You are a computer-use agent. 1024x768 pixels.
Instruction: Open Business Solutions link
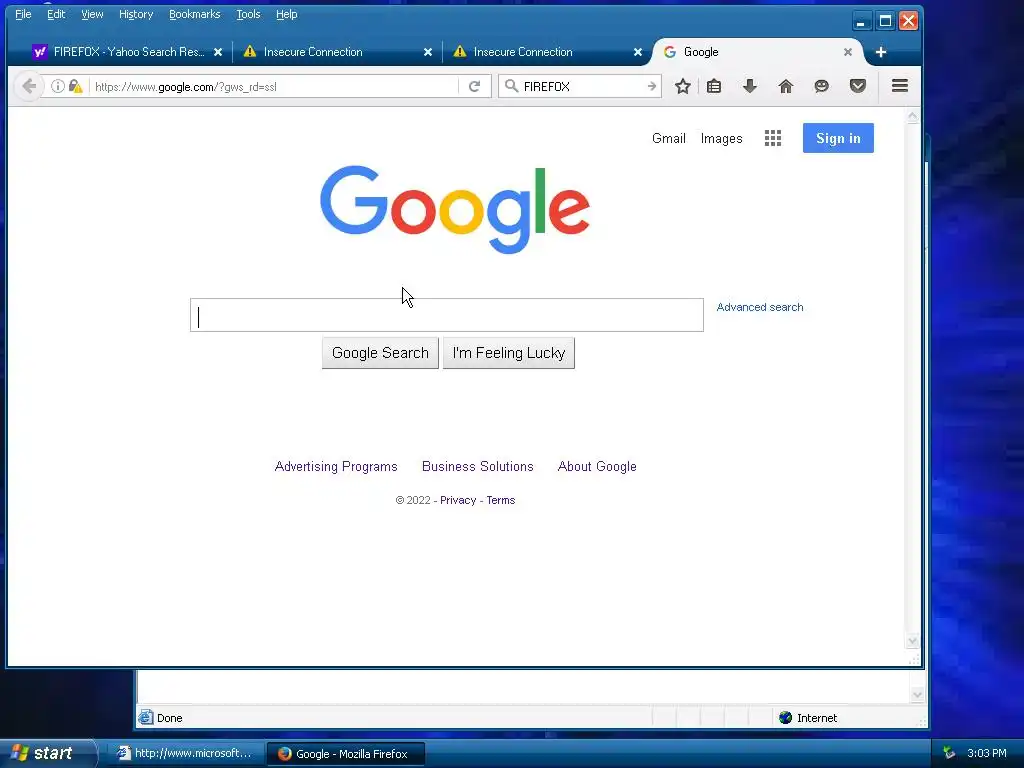point(477,466)
